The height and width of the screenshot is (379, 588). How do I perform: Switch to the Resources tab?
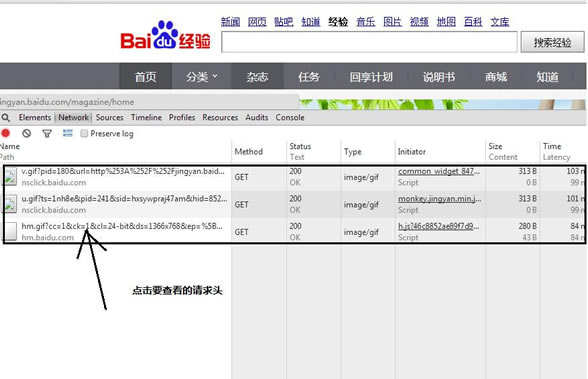click(220, 118)
